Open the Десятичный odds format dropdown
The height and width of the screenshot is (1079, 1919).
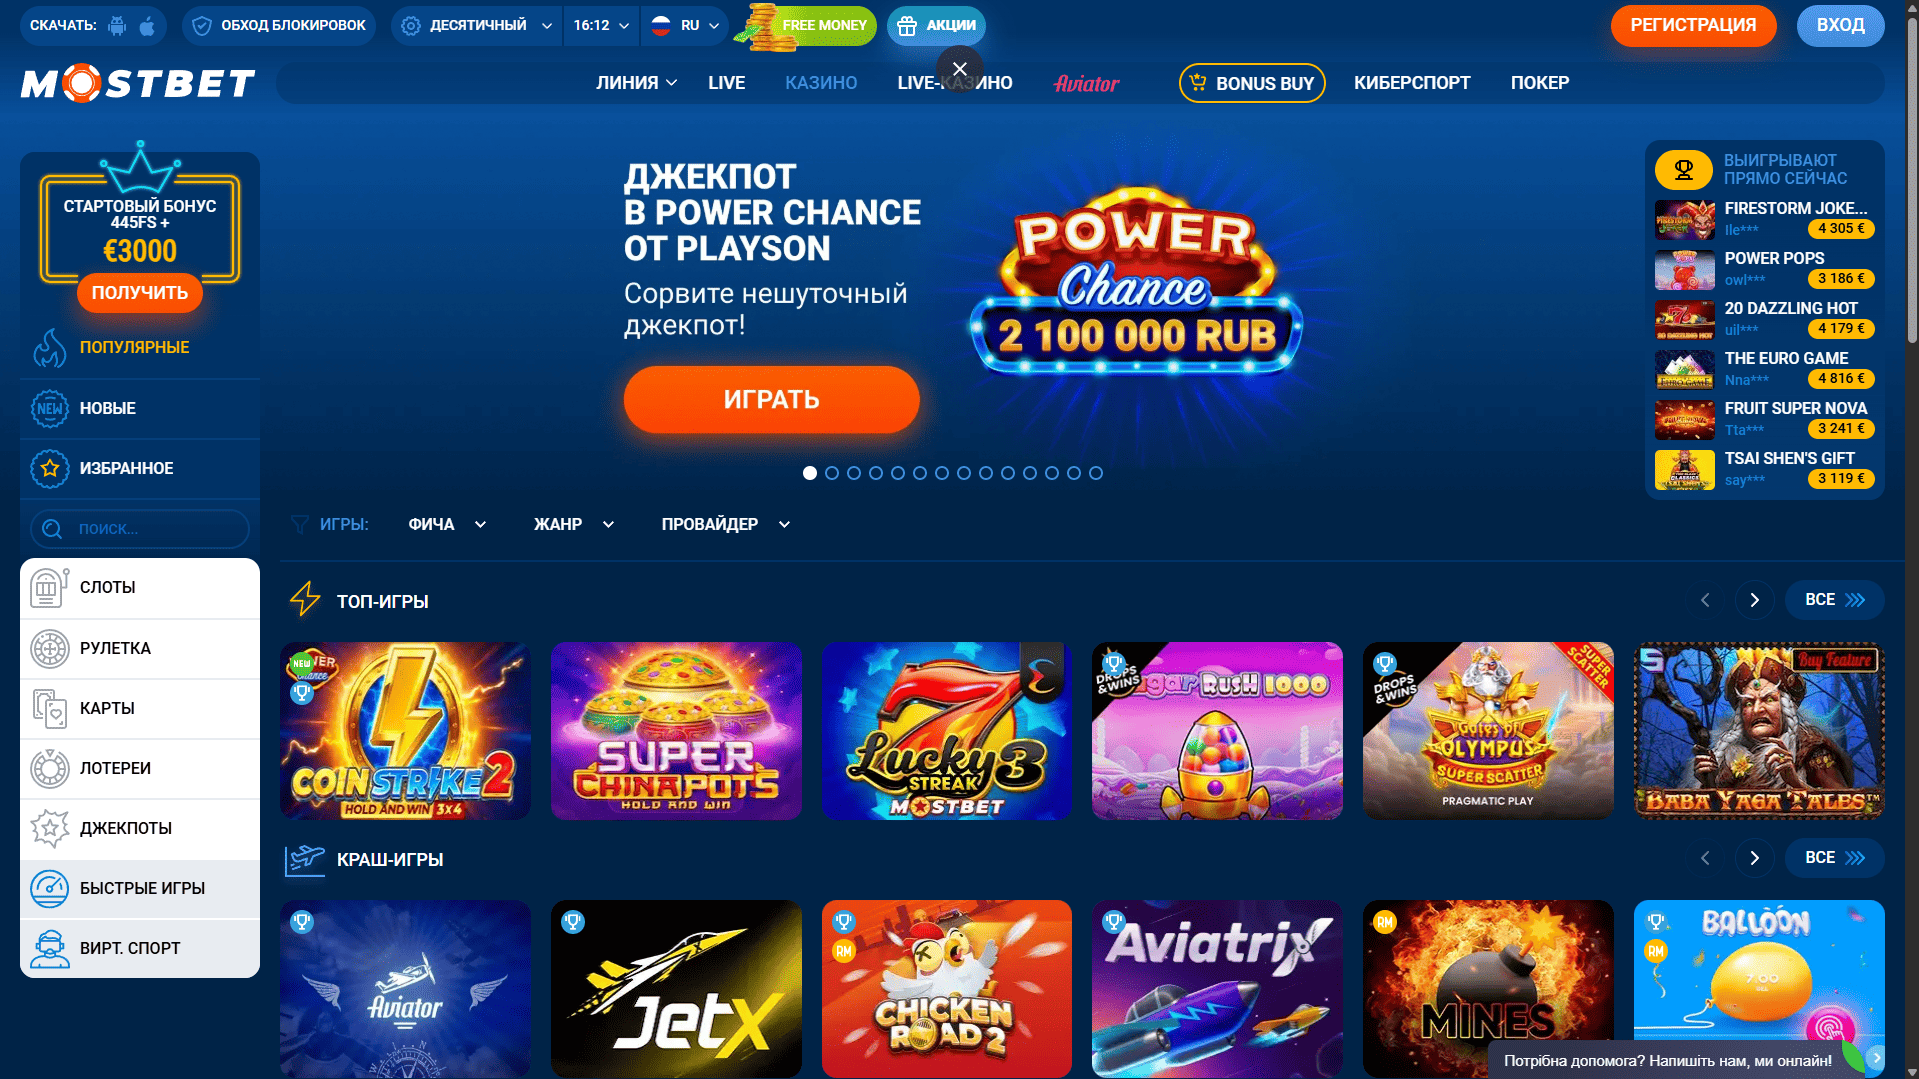[x=477, y=26]
